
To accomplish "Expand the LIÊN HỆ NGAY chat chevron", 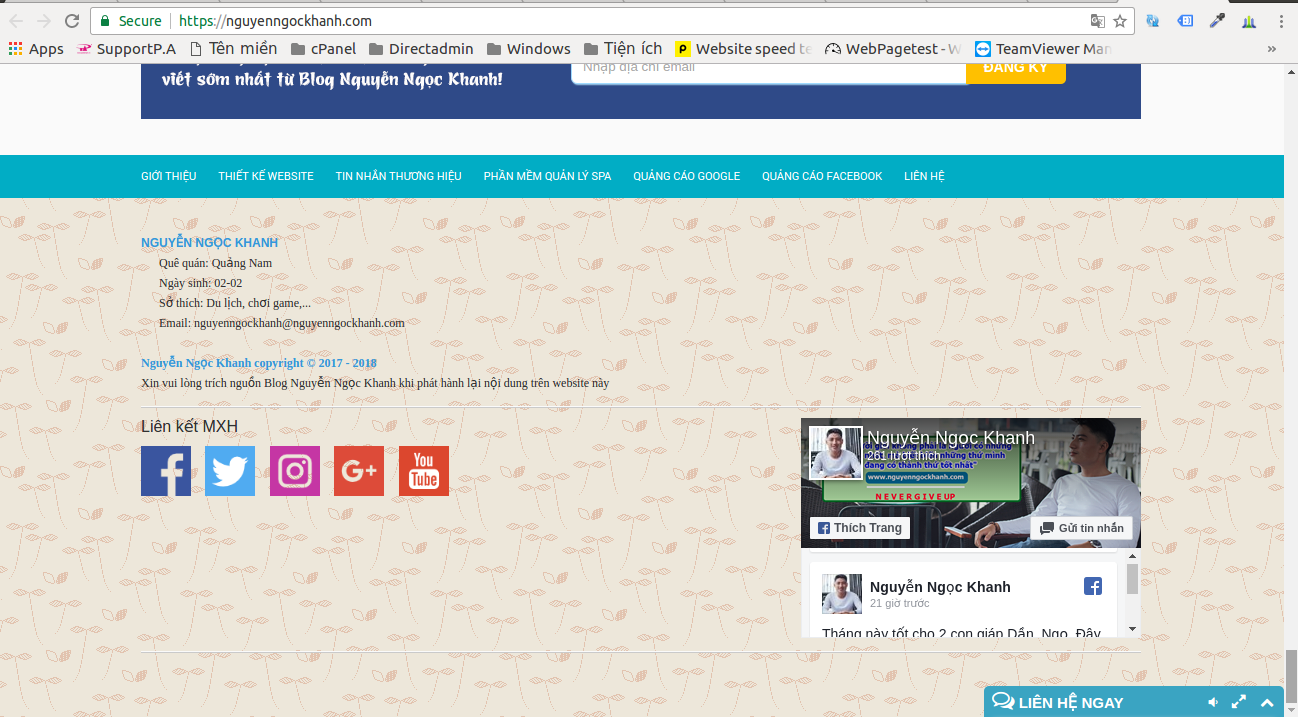I will click(1266, 702).
